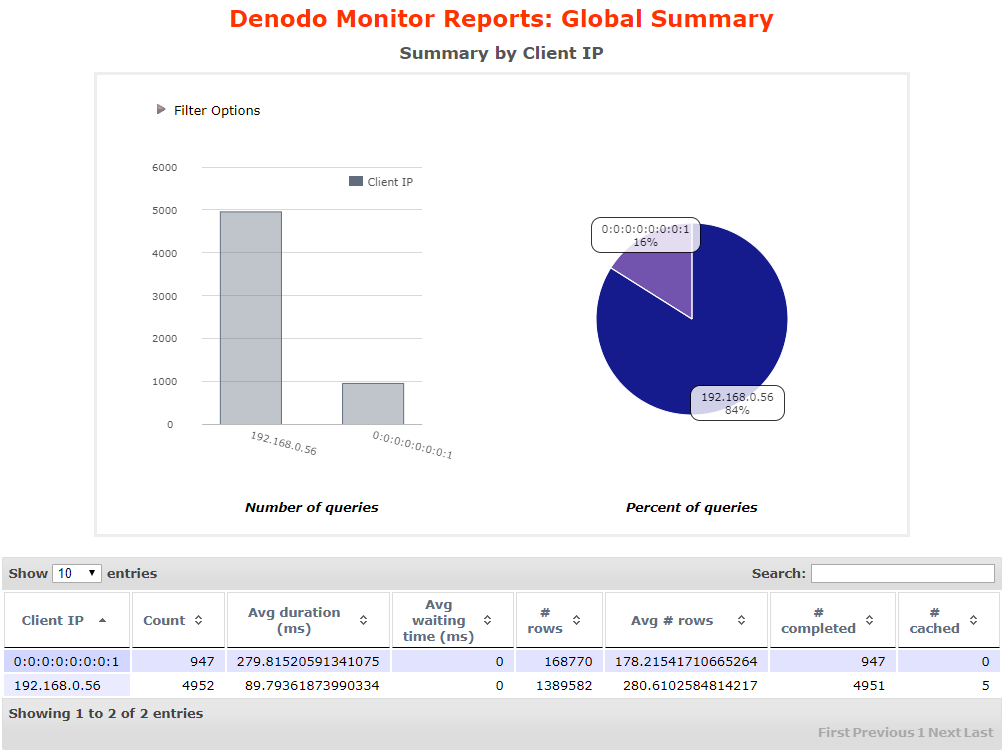The height and width of the screenshot is (754, 1005).
Task: Select the 192.168.0.56 table cell
Action: tap(67, 685)
